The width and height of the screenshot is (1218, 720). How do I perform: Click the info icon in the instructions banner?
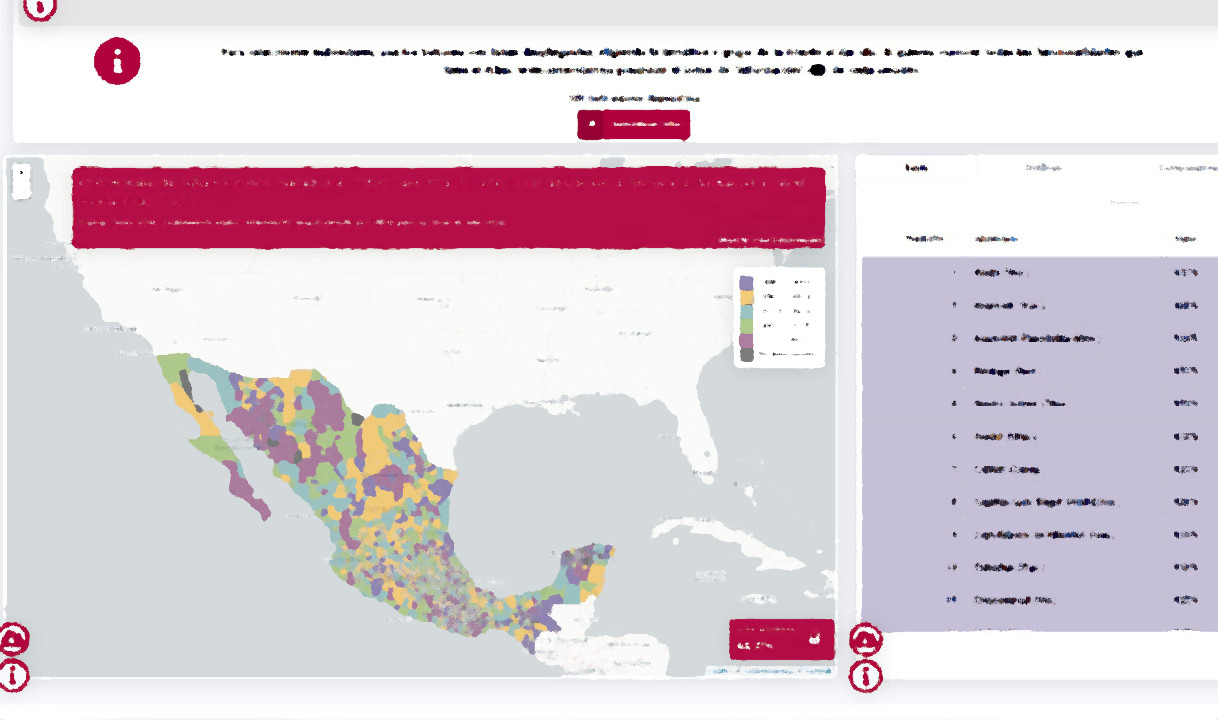point(117,61)
